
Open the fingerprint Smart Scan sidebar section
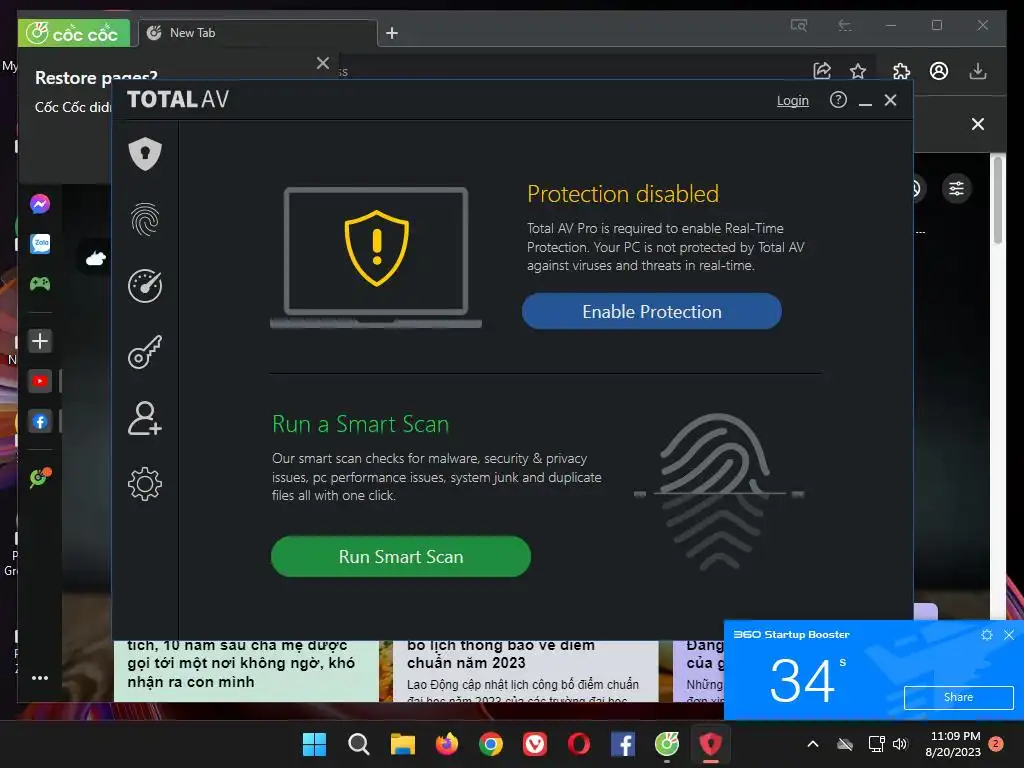point(145,219)
